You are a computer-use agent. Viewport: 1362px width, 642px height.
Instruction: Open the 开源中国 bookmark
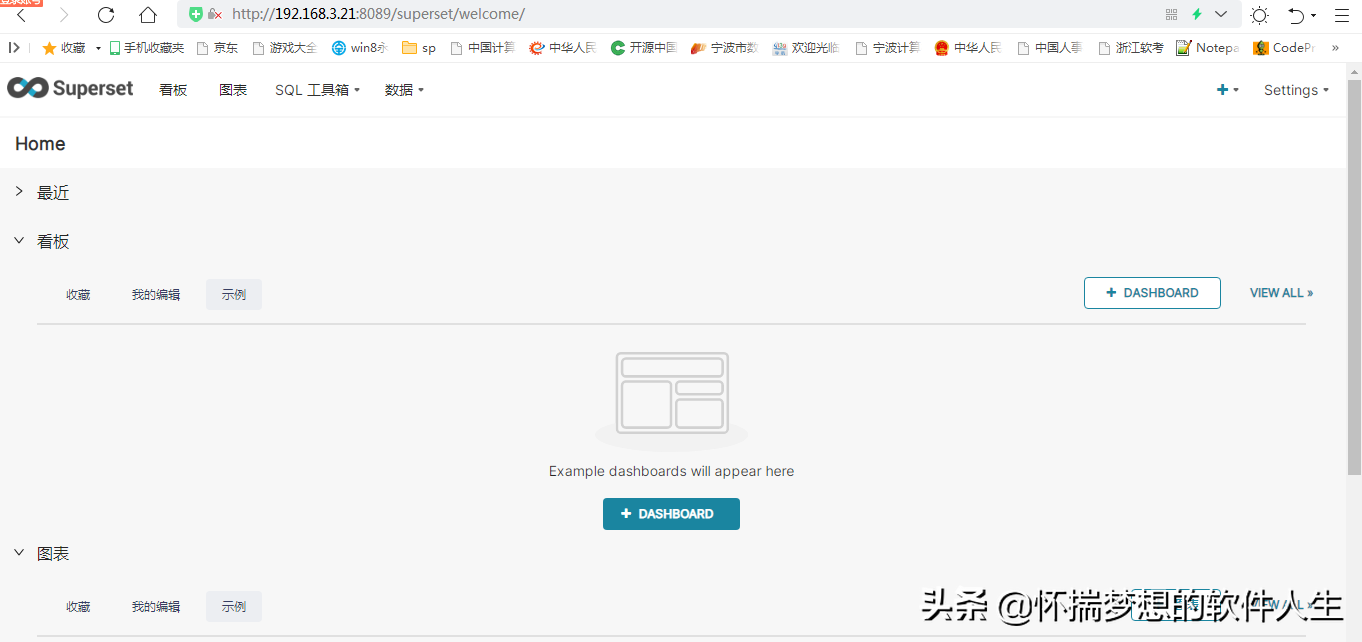click(644, 47)
